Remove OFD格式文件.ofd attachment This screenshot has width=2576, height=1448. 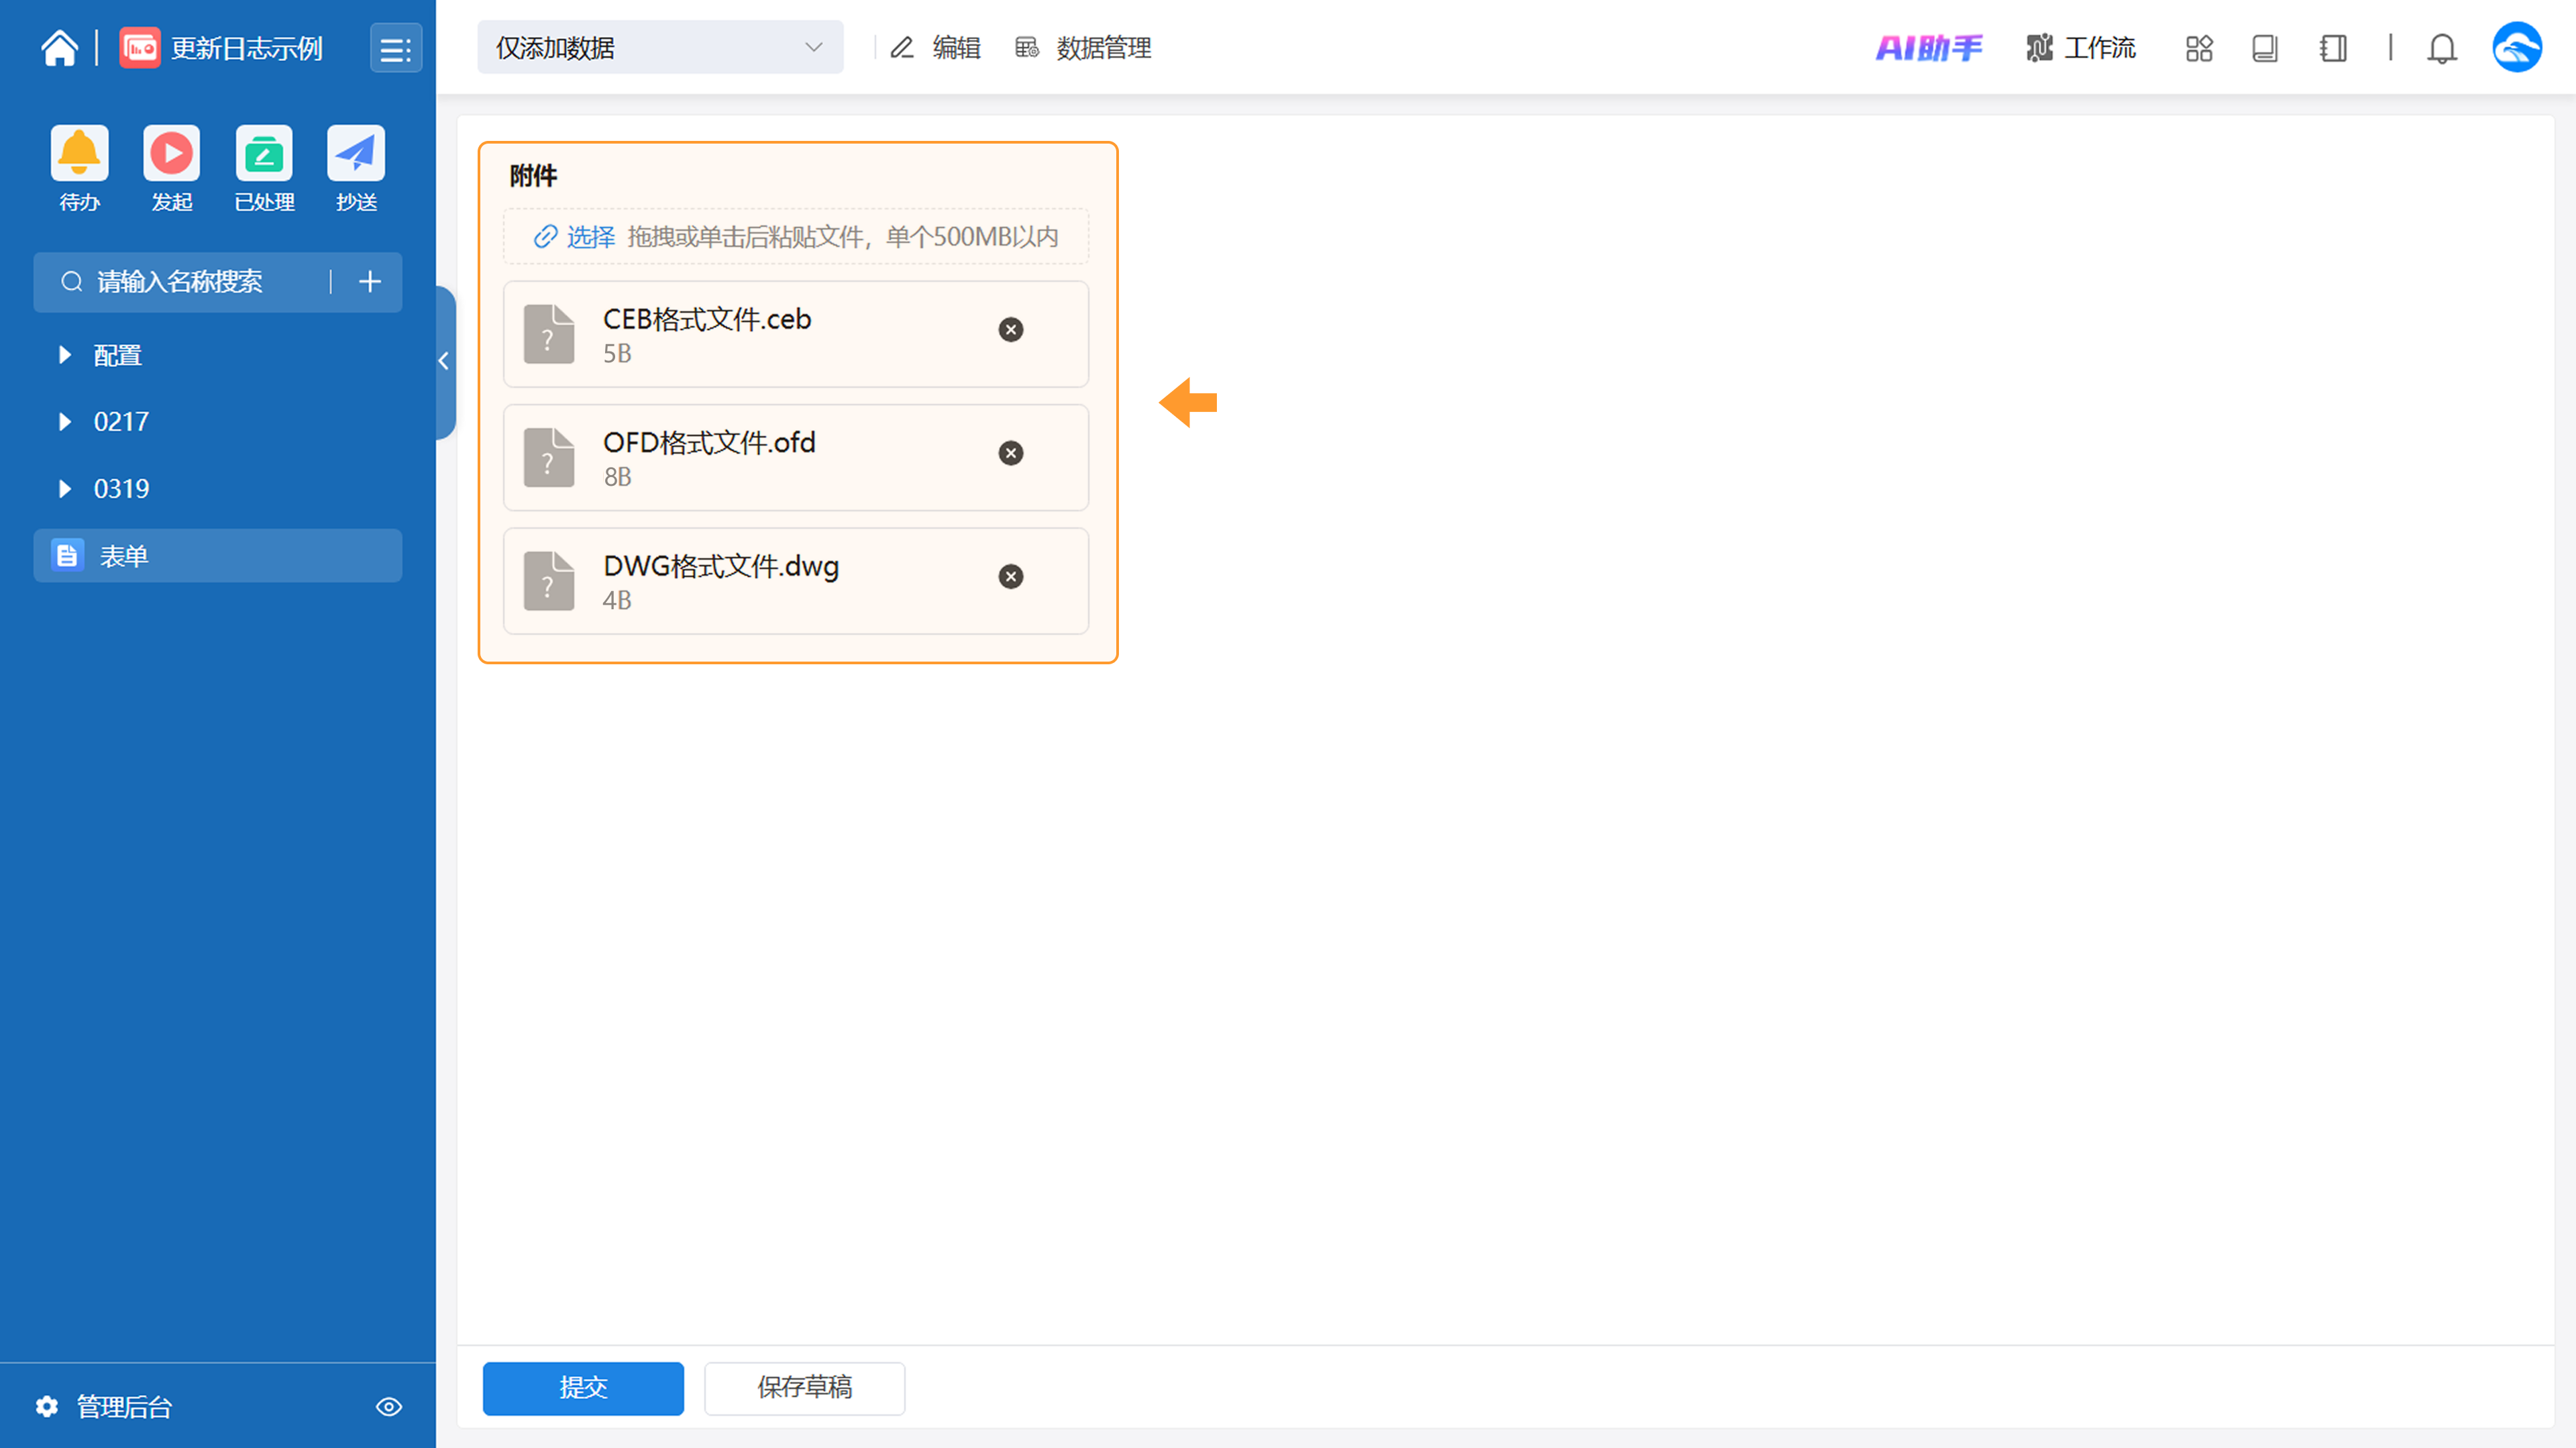click(1011, 453)
